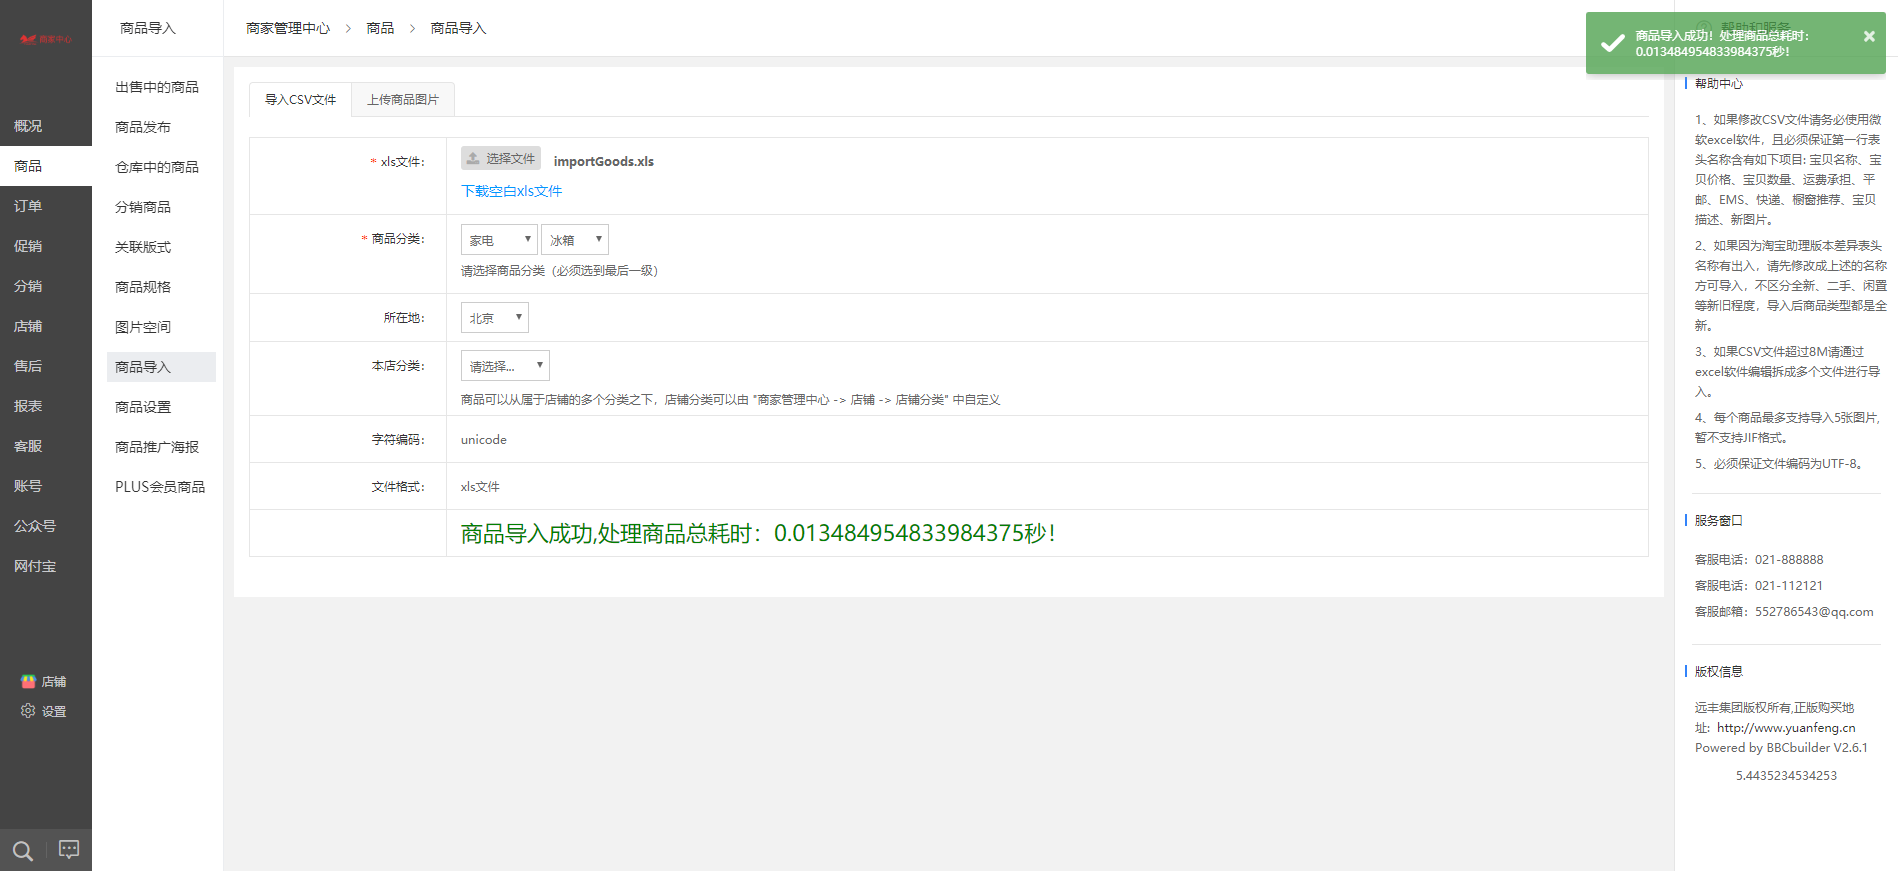Go to PLUS会员商品 submenu
The image size is (1898, 871).
tap(161, 487)
